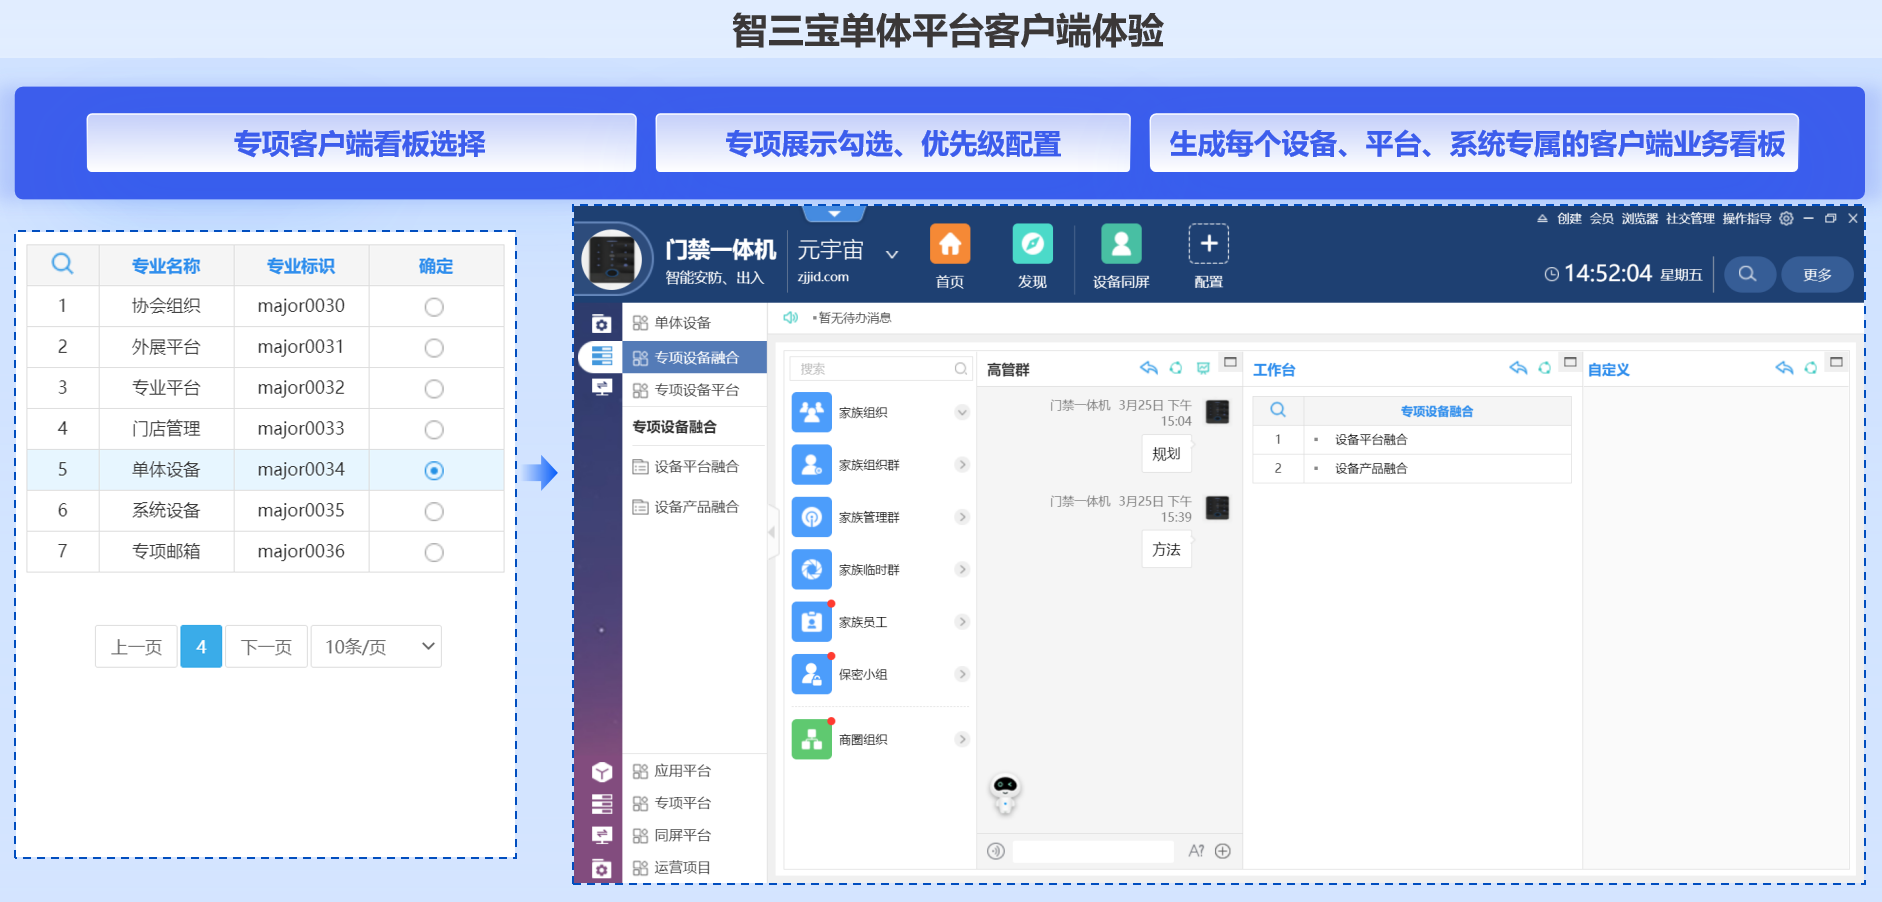Click the search magnifier beside 更多
1882x902 pixels.
1747,274
